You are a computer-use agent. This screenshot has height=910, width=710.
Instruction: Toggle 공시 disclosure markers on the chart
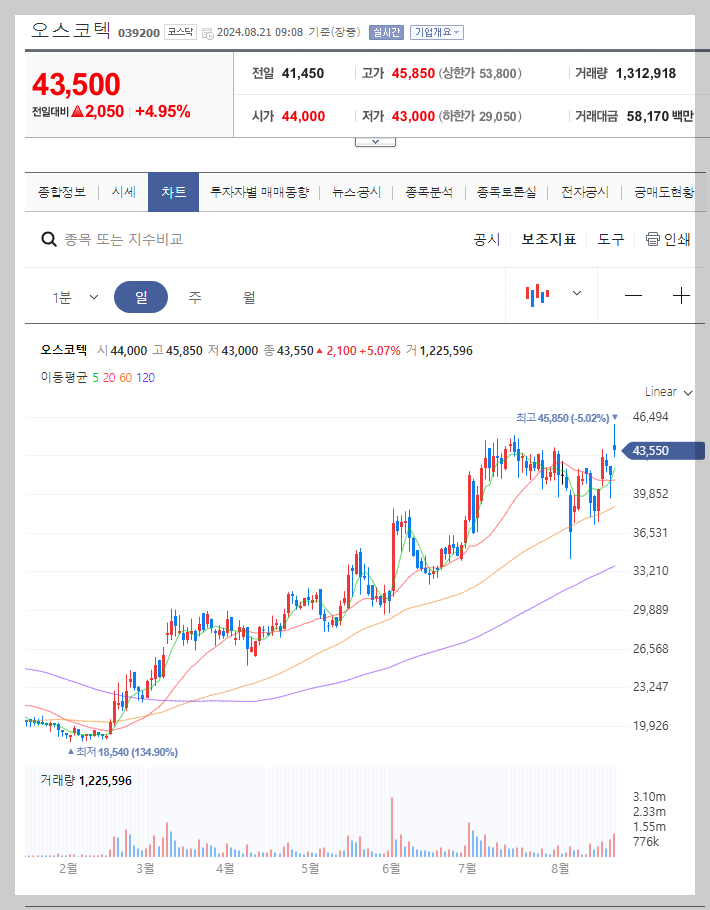pos(487,239)
